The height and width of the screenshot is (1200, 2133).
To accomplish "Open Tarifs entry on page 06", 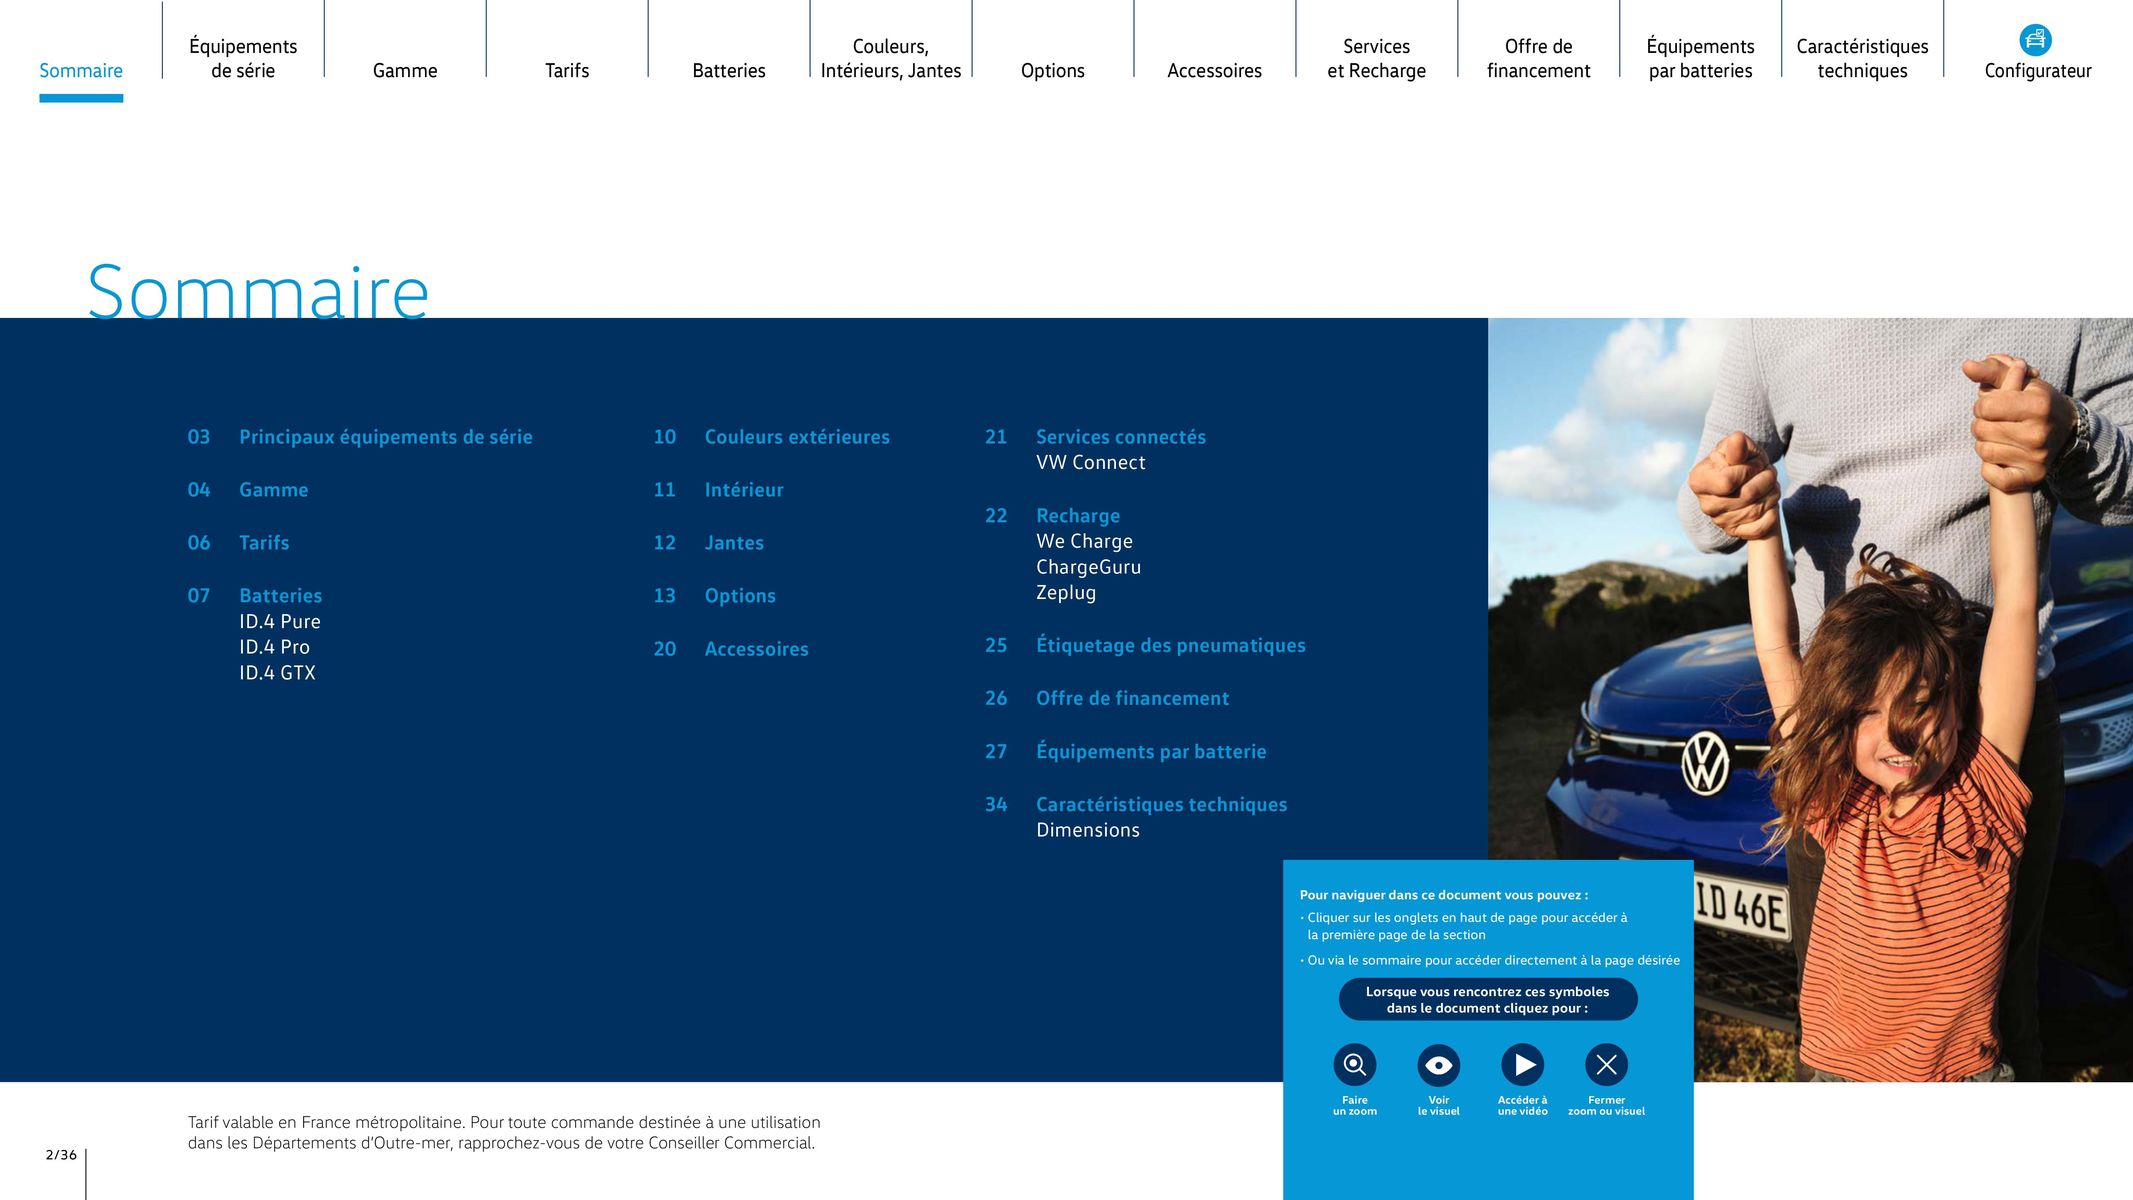I will tap(264, 543).
